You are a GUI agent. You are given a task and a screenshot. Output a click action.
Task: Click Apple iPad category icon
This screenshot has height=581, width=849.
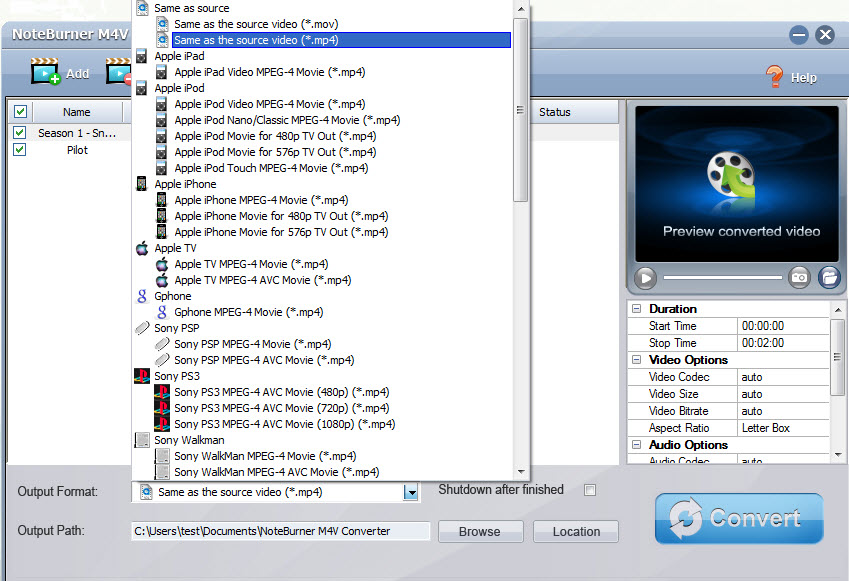pyautogui.click(x=142, y=56)
